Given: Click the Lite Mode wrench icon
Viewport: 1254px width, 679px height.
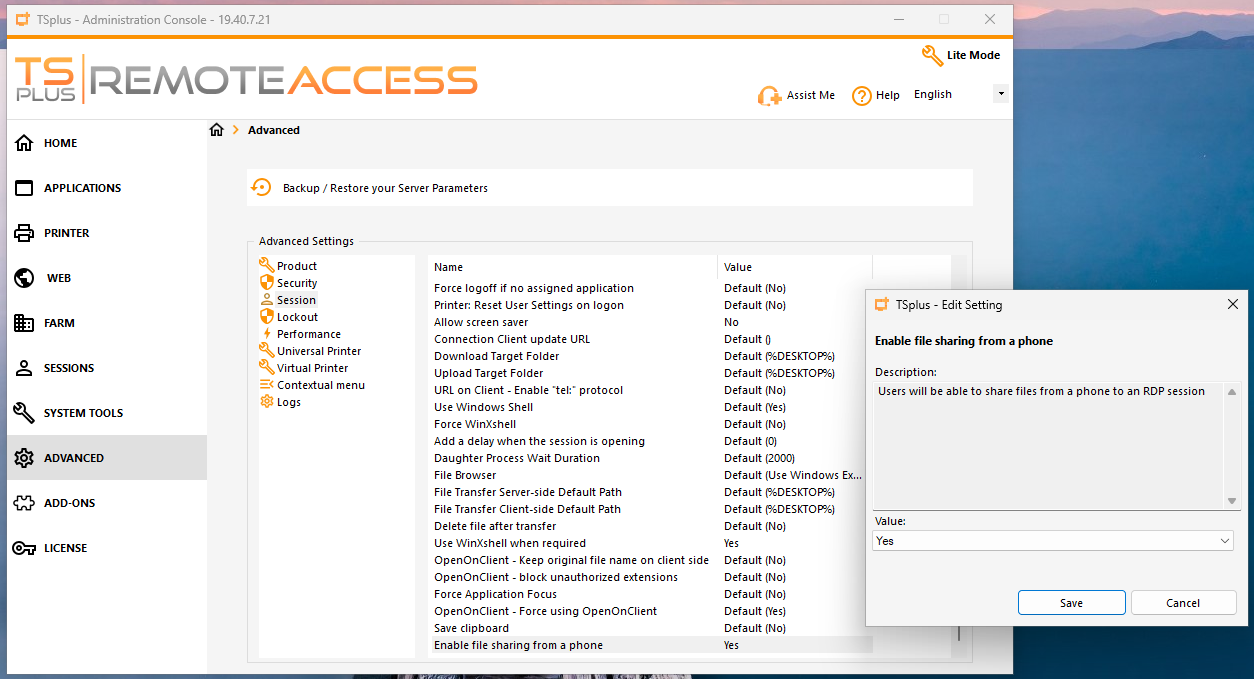Looking at the screenshot, I should (x=932, y=56).
